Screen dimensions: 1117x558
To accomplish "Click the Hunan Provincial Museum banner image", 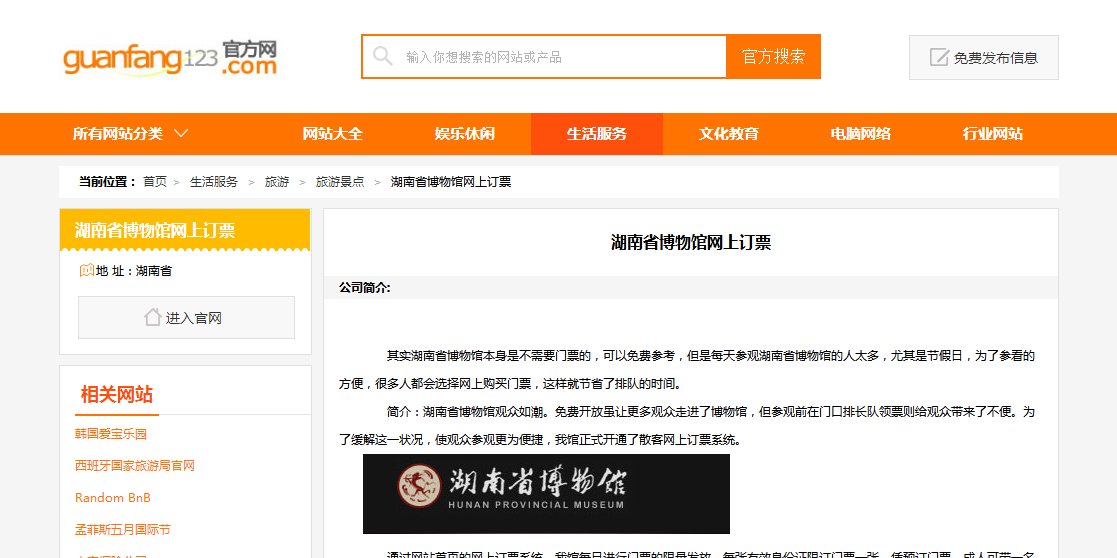I will click(x=546, y=494).
